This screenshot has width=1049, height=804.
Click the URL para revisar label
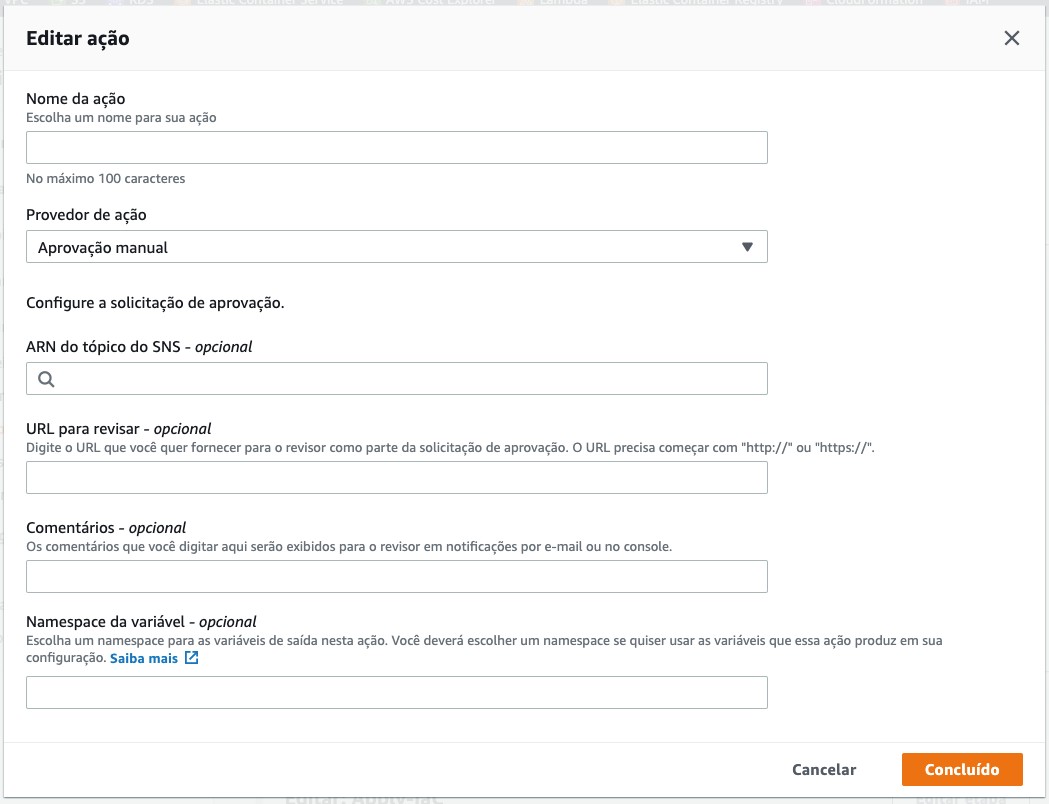86,429
